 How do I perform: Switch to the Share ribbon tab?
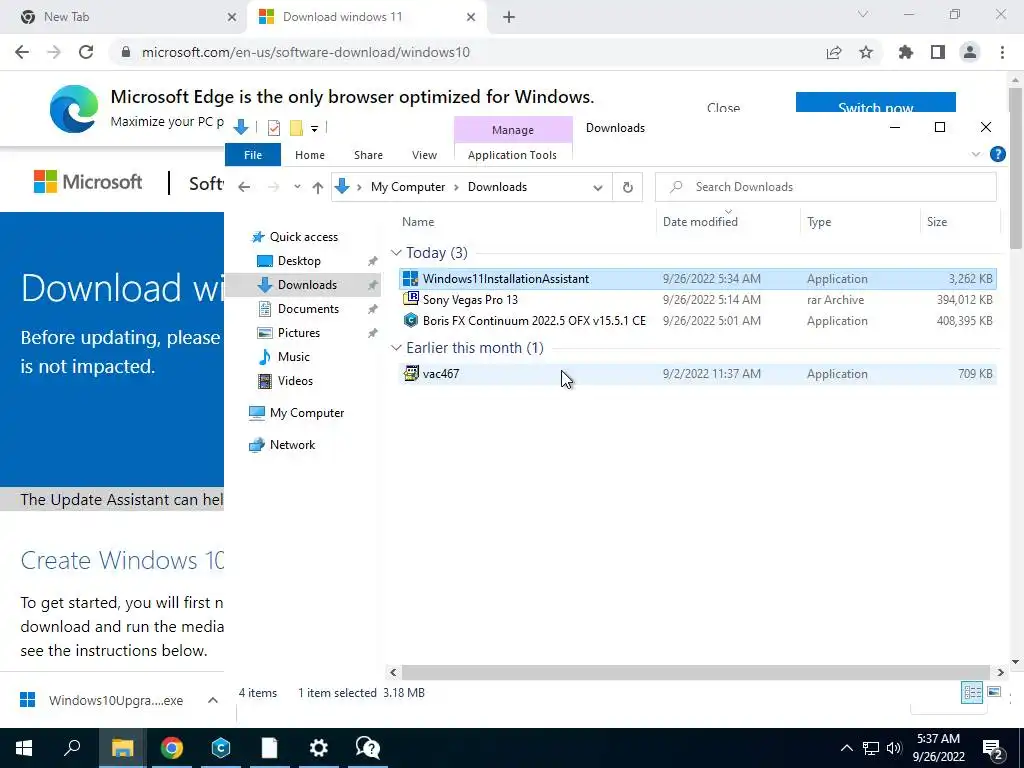[368, 155]
